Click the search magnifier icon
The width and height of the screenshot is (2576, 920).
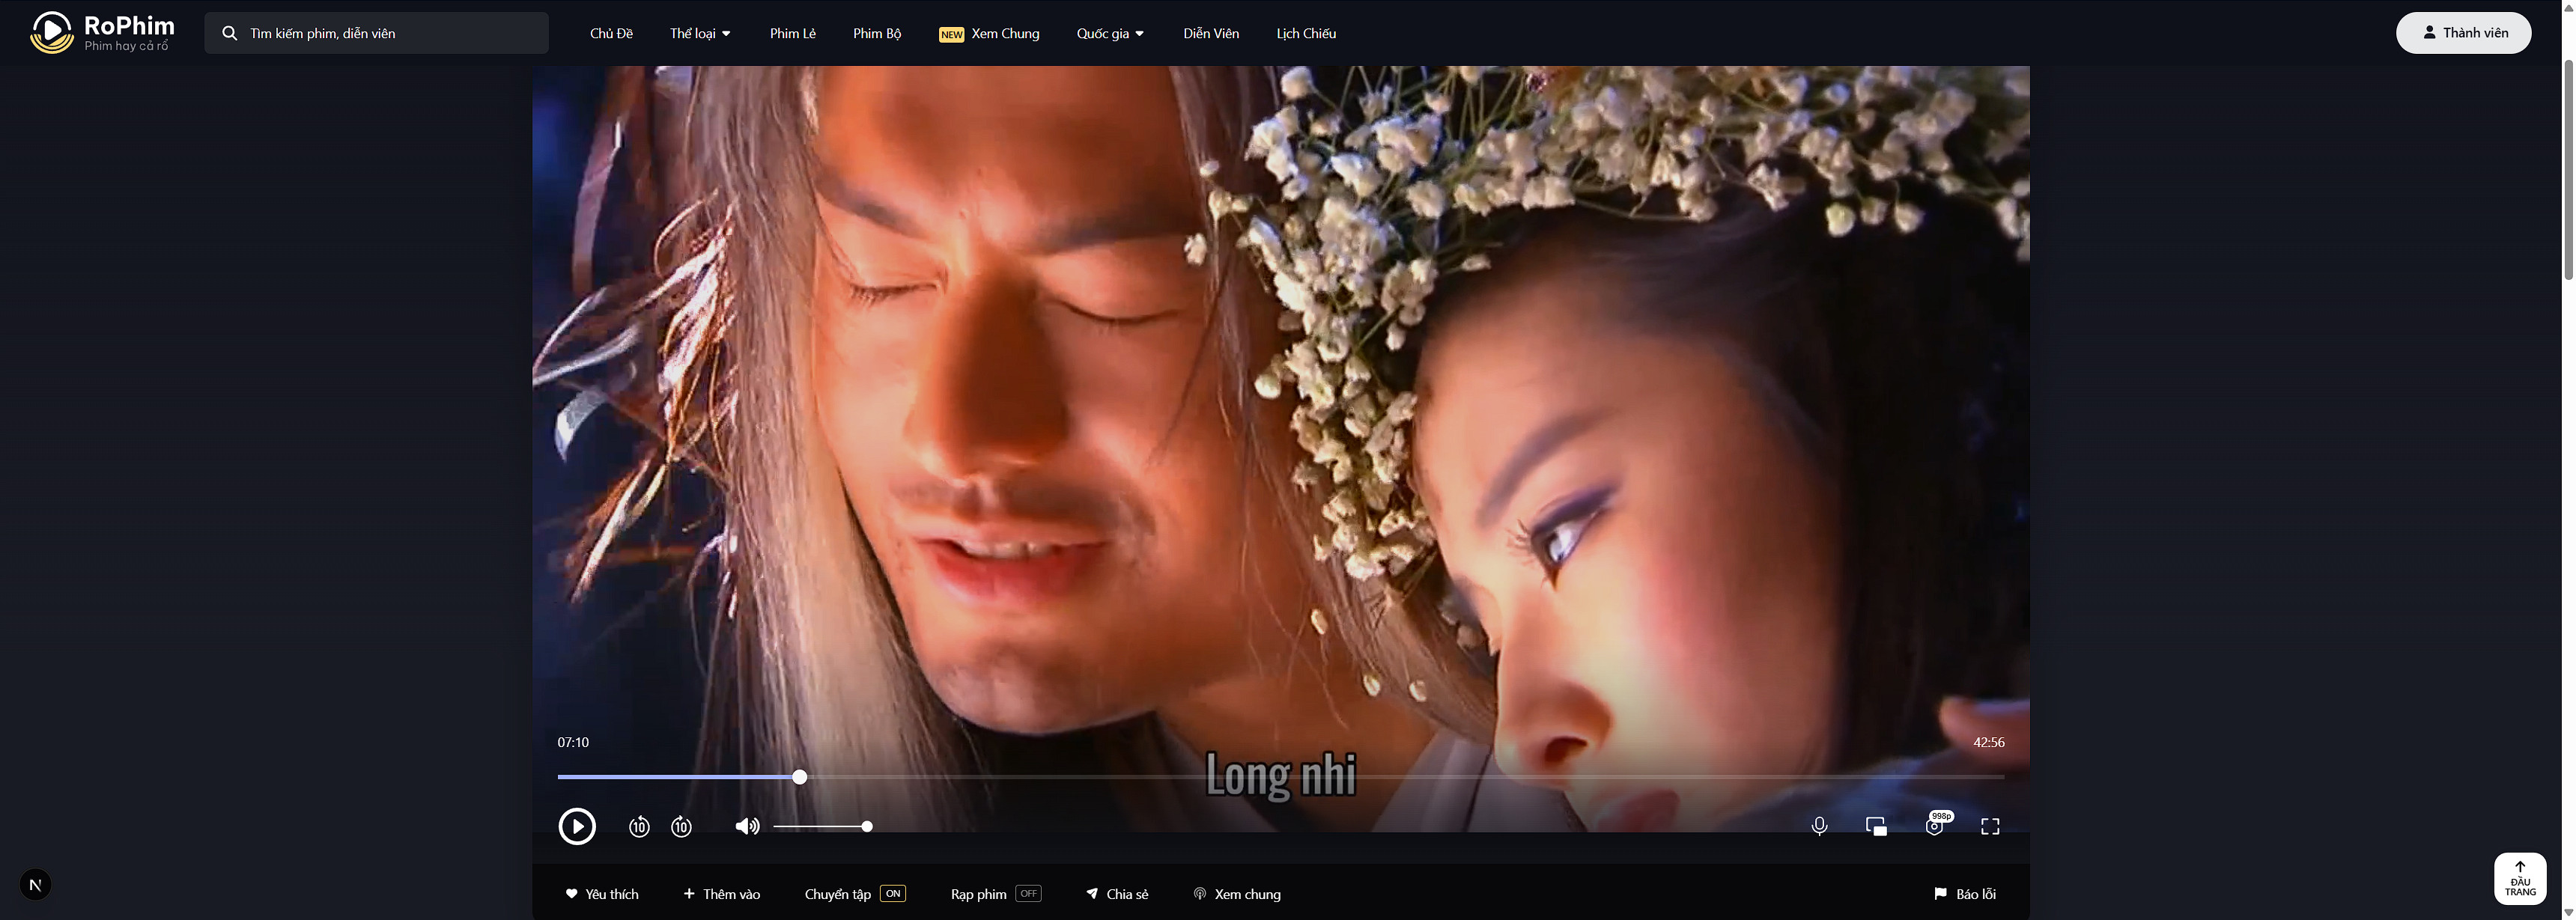click(x=230, y=33)
